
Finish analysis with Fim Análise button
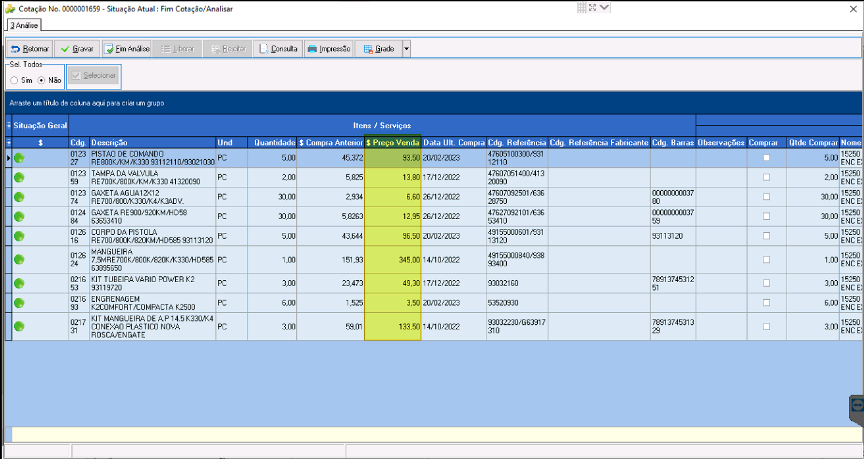pos(126,49)
